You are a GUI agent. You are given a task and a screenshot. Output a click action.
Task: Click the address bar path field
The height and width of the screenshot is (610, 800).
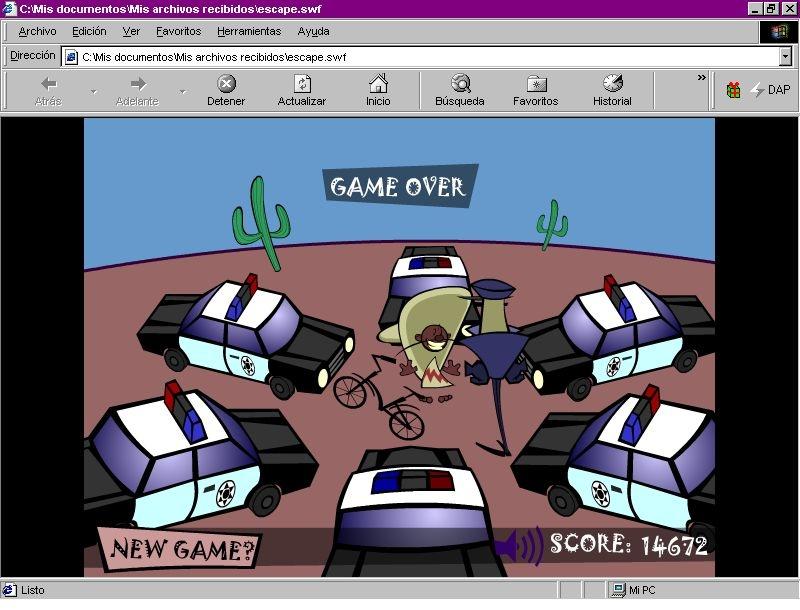420,57
